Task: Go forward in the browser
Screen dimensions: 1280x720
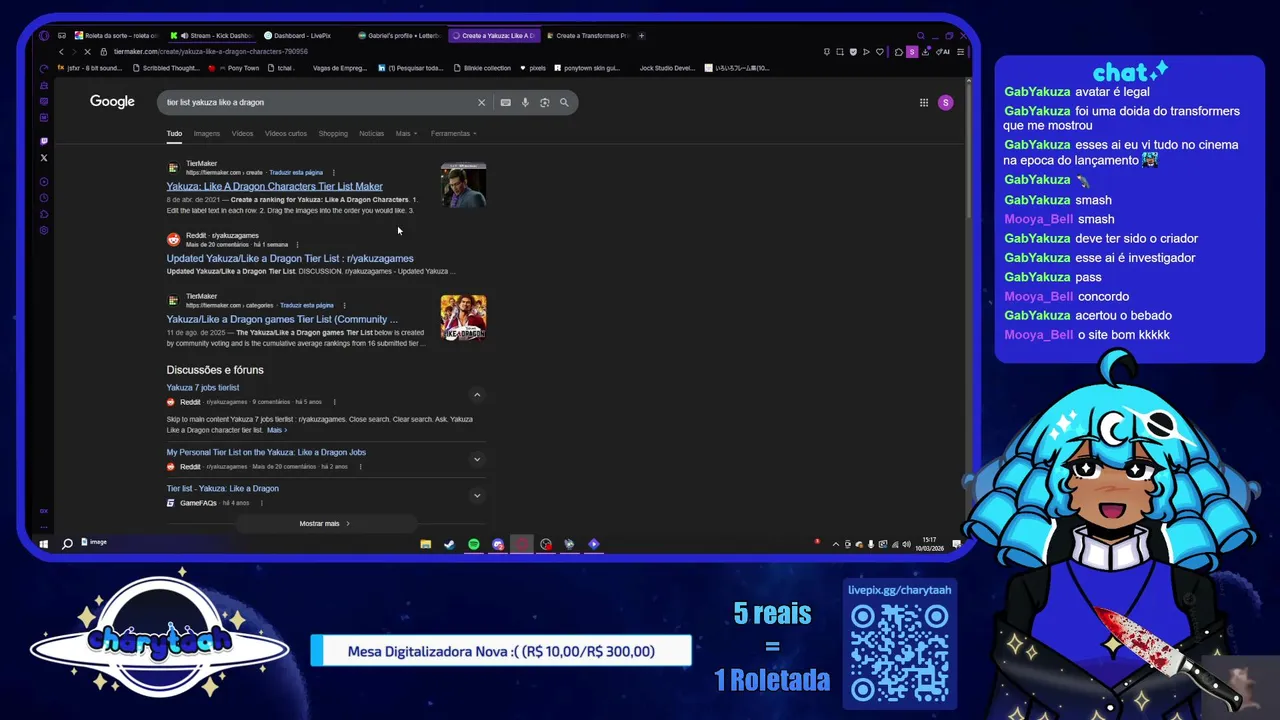Action: pyautogui.click(x=74, y=51)
